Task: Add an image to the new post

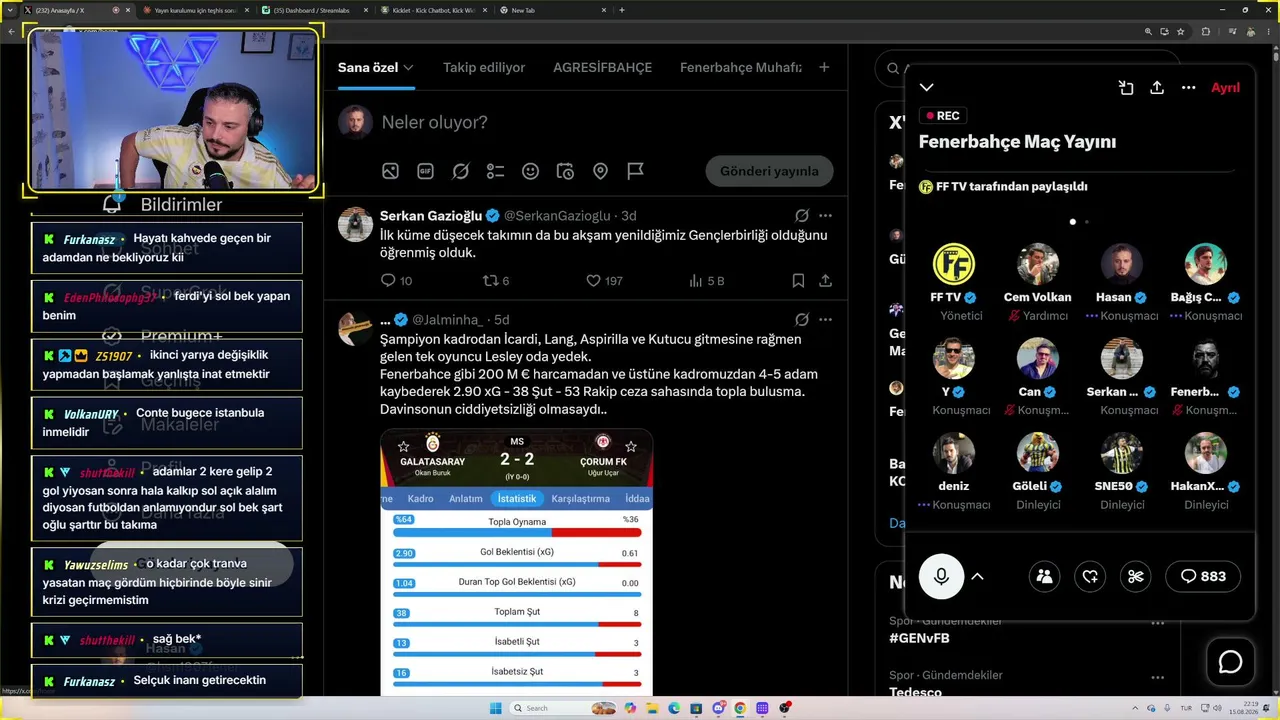Action: pyautogui.click(x=391, y=171)
